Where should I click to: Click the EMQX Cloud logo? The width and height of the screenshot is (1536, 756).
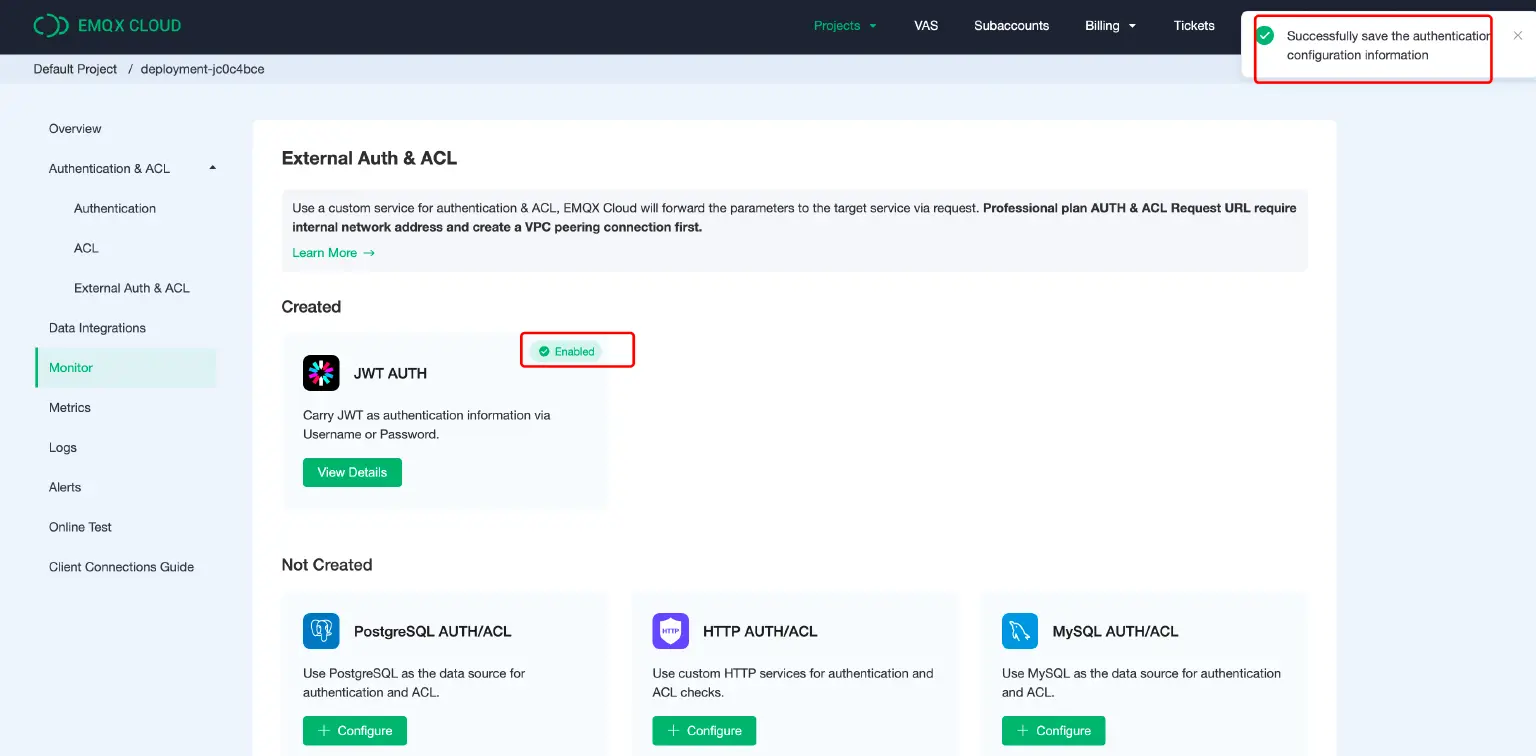click(x=107, y=26)
